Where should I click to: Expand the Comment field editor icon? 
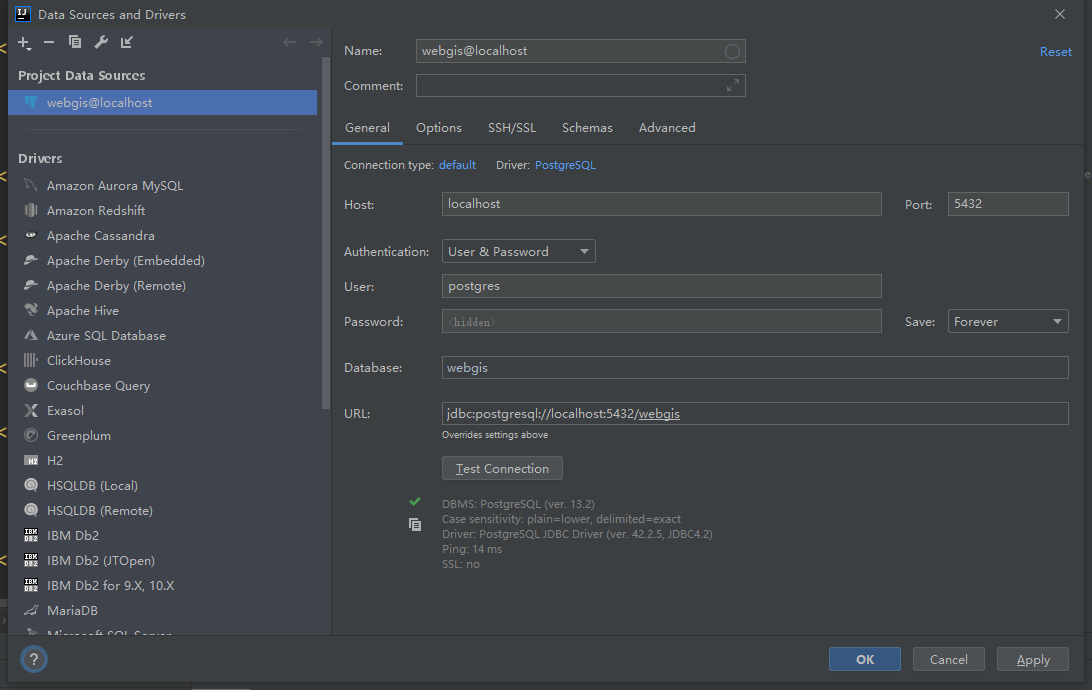tap(733, 85)
